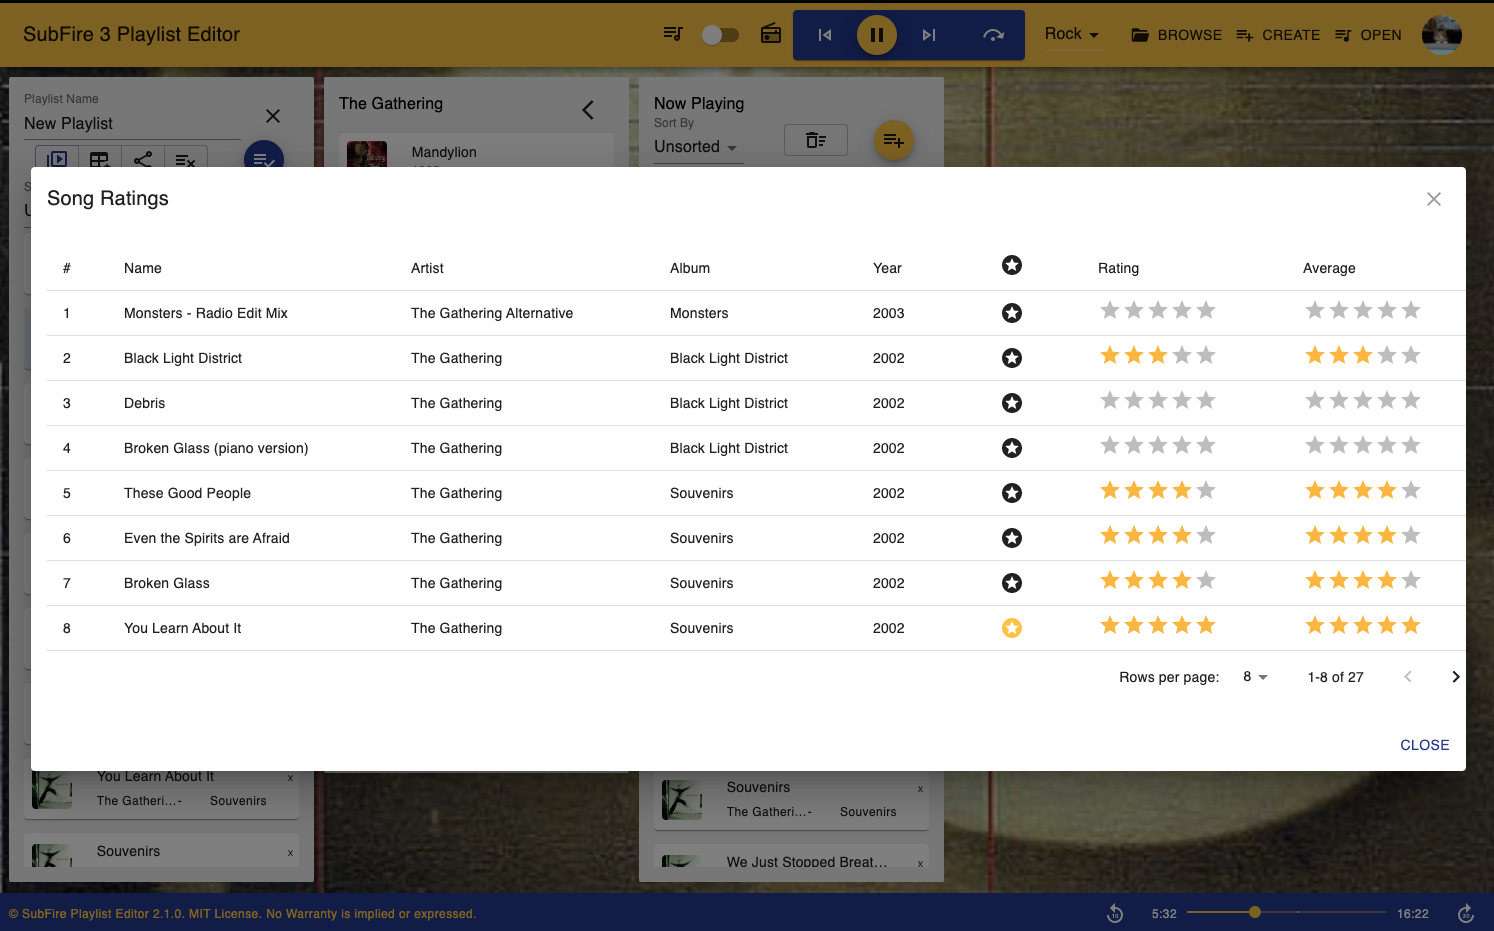Image resolution: width=1494 pixels, height=931 pixels.
Task: Toggle star for Broken Glass row seven
Action: click(1012, 583)
